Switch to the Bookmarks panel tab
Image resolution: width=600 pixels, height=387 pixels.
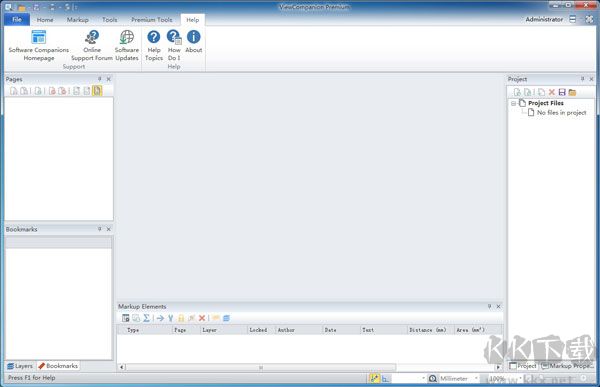(58, 366)
